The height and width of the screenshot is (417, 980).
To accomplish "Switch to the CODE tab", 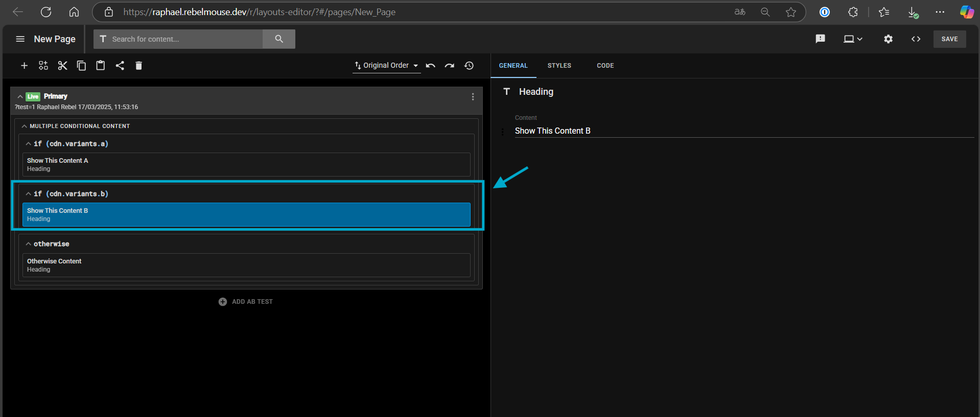I will tap(605, 66).
